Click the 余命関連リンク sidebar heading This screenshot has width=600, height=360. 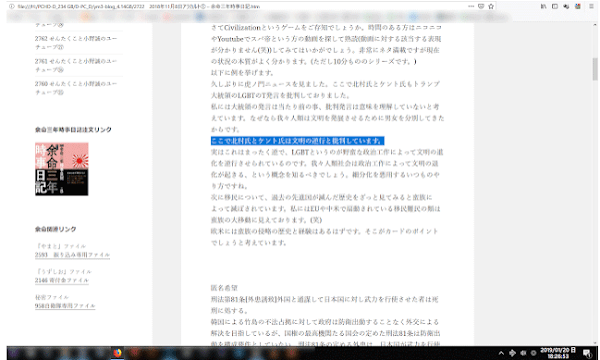coord(55,229)
